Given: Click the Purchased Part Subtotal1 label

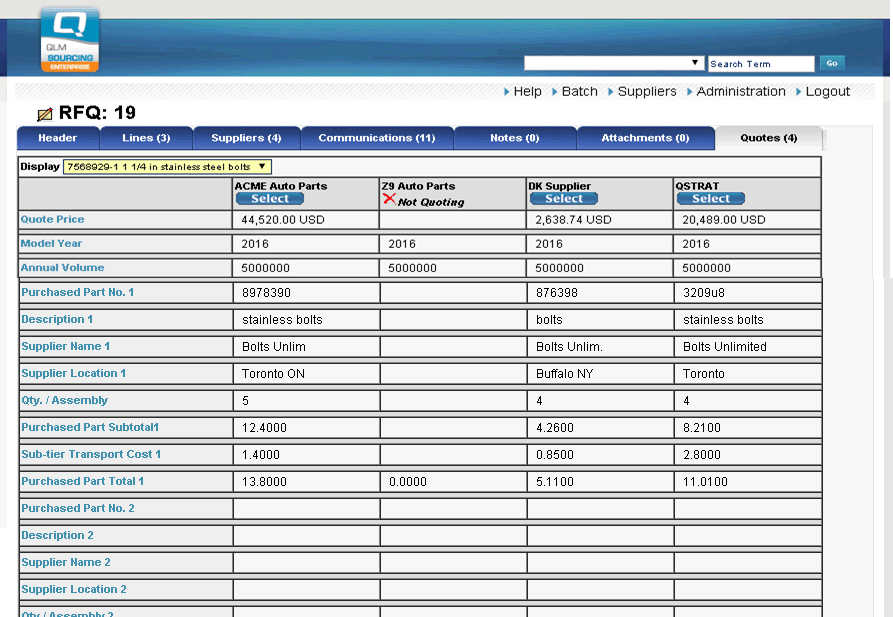Looking at the screenshot, I should point(90,427).
